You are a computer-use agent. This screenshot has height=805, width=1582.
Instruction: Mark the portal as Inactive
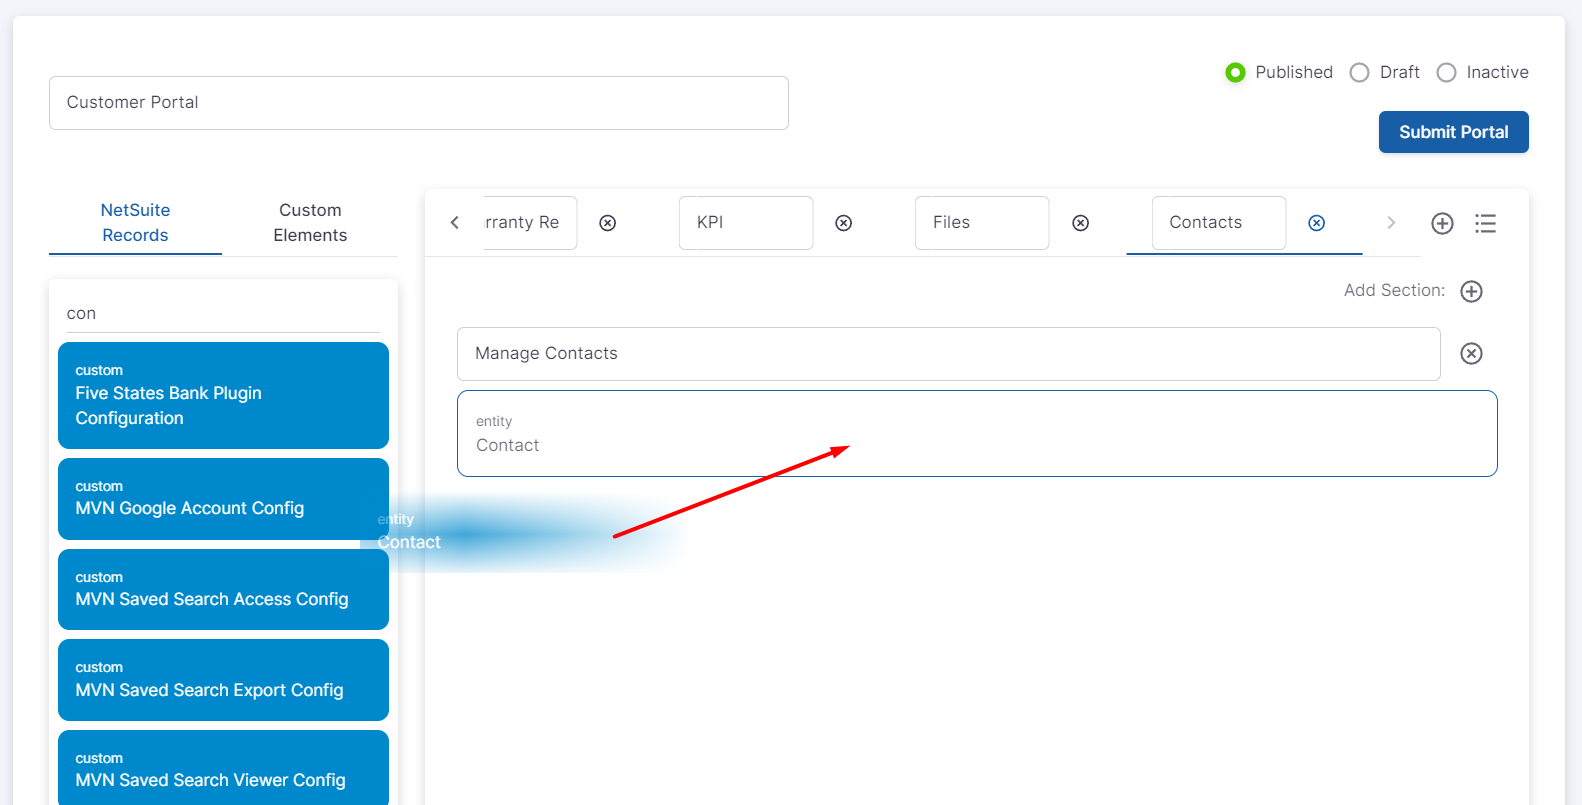1446,72
